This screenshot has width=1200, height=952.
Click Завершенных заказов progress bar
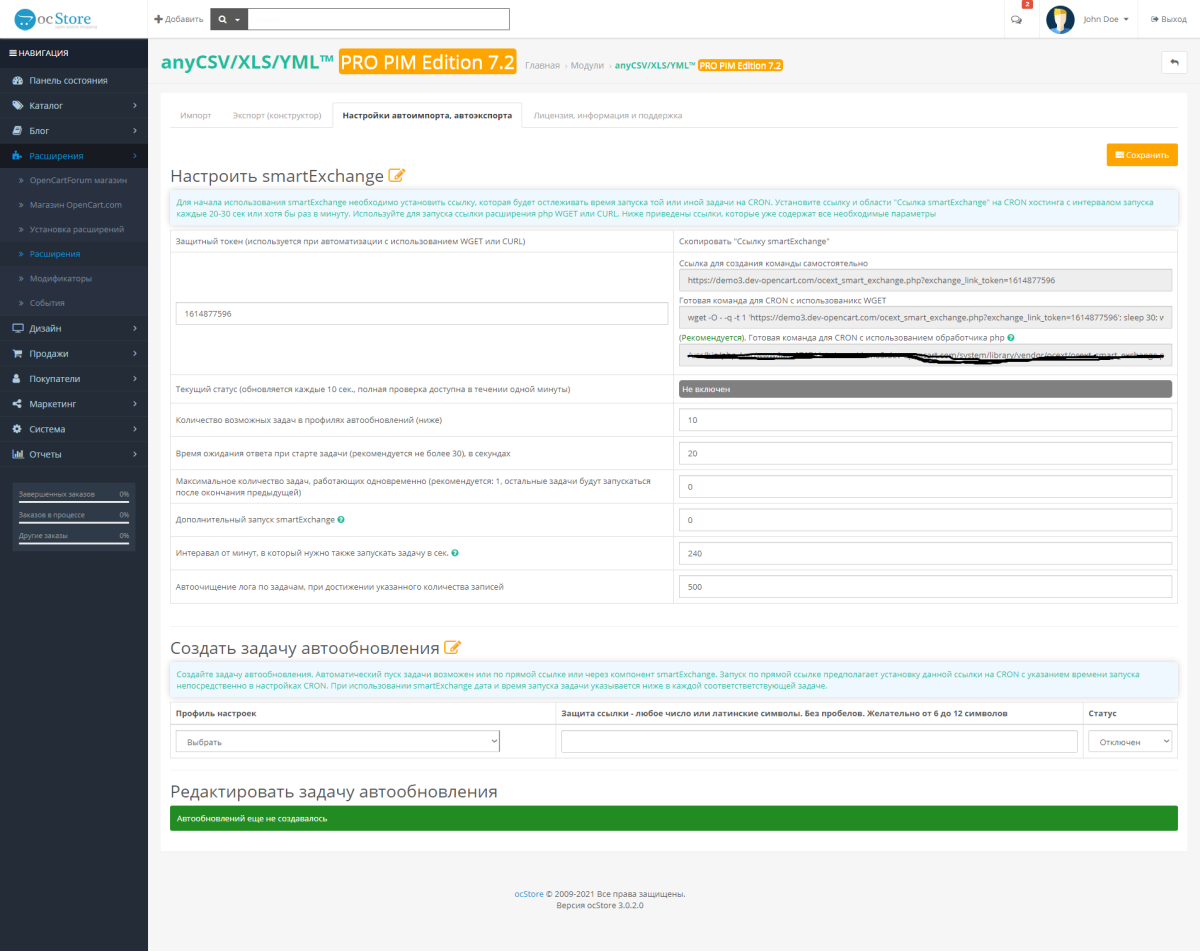tap(74, 502)
